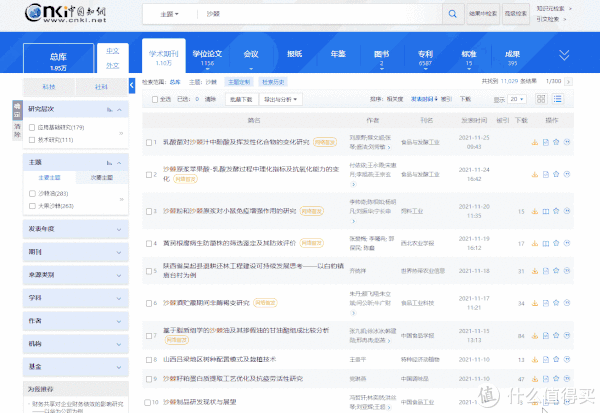The image size is (600, 413).
Task: Check the row 1 result checkbox
Action: [x=149, y=142]
